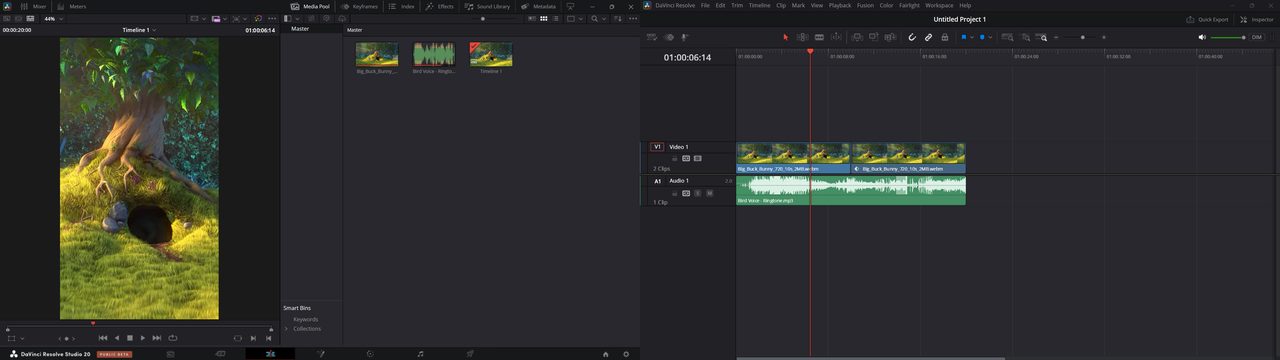Select Timeline 1 thumbnail in pool
This screenshot has height=360, width=1280.
[x=491, y=55]
